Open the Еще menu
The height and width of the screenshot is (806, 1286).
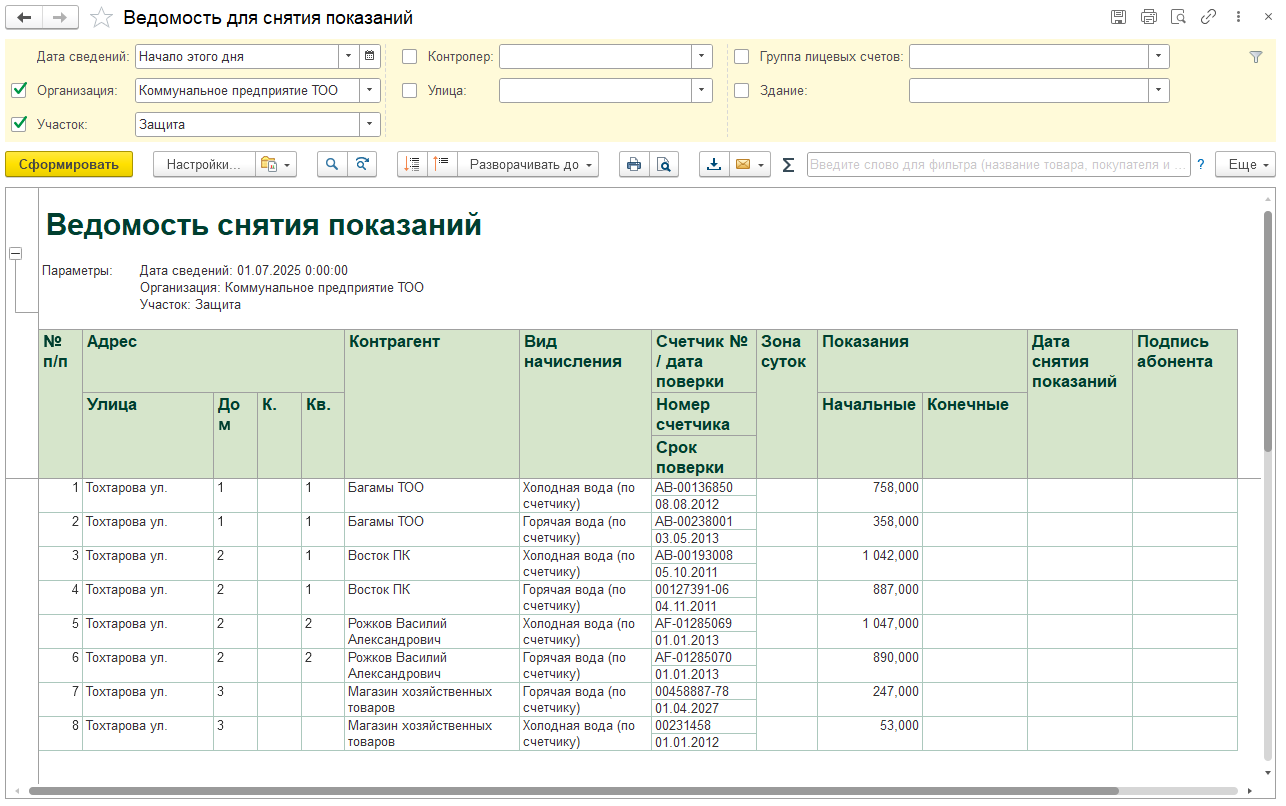pos(1245,165)
